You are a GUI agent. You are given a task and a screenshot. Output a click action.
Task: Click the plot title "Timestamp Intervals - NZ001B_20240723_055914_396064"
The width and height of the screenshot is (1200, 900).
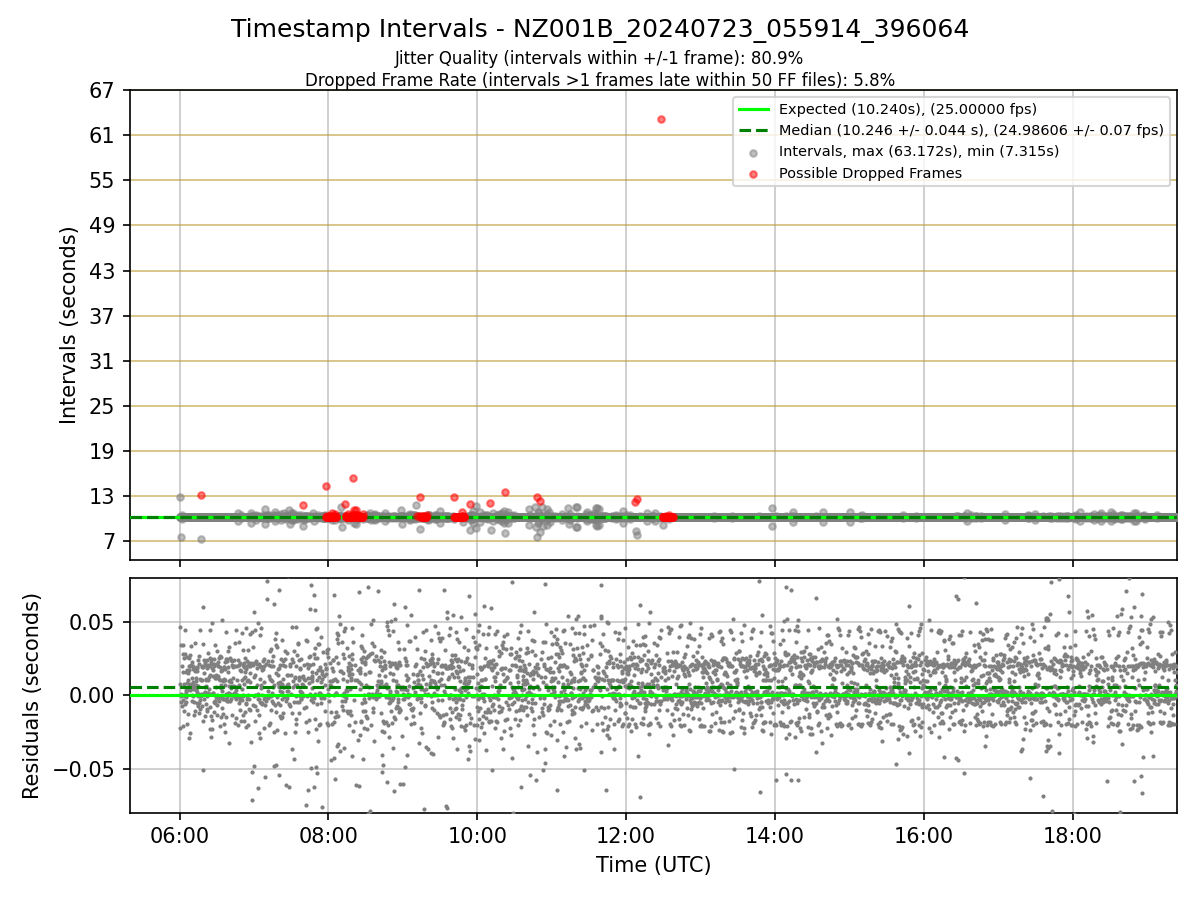(x=599, y=29)
